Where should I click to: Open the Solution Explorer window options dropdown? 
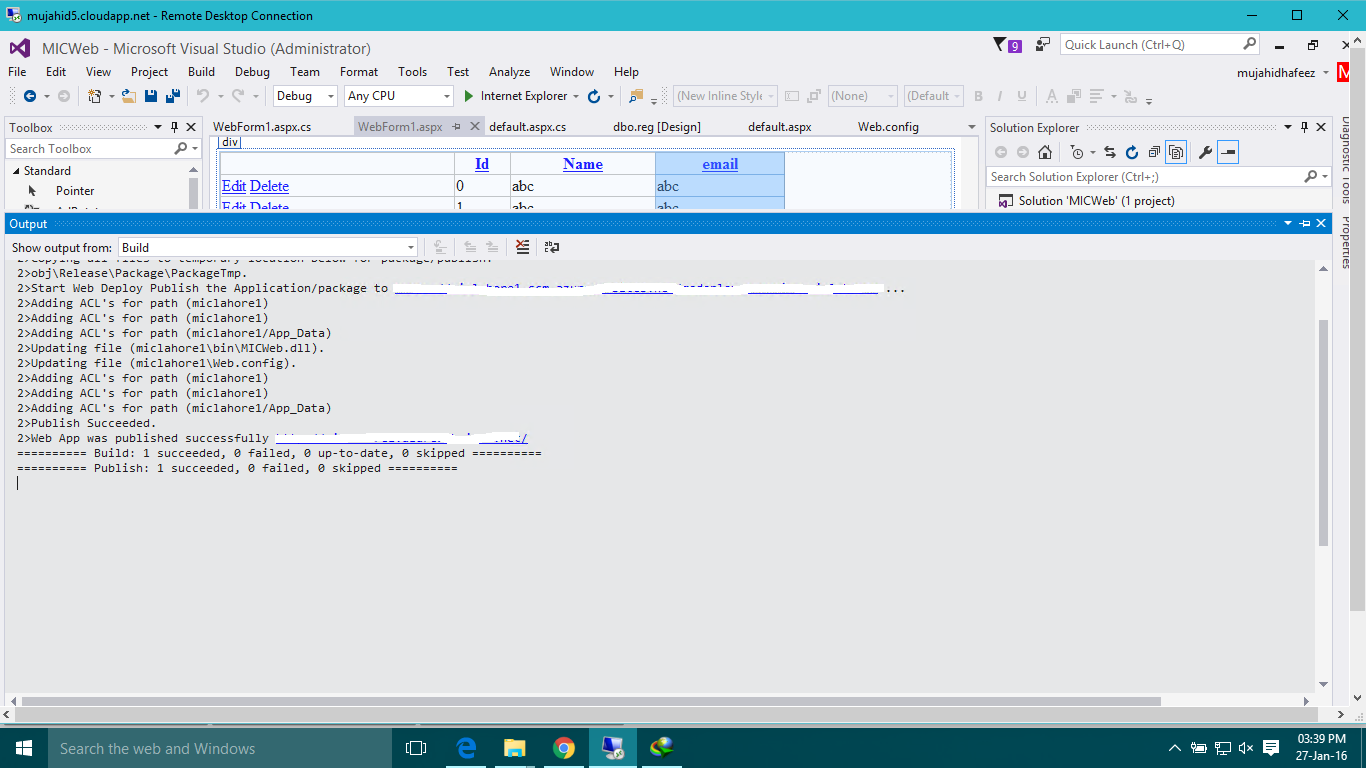point(1290,127)
